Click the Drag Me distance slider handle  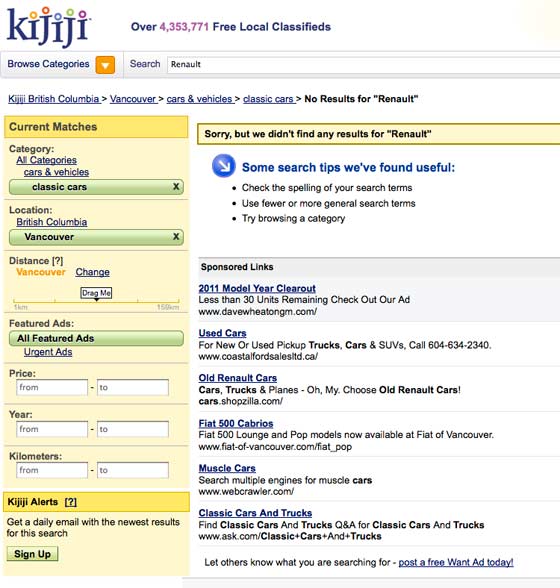click(x=96, y=293)
